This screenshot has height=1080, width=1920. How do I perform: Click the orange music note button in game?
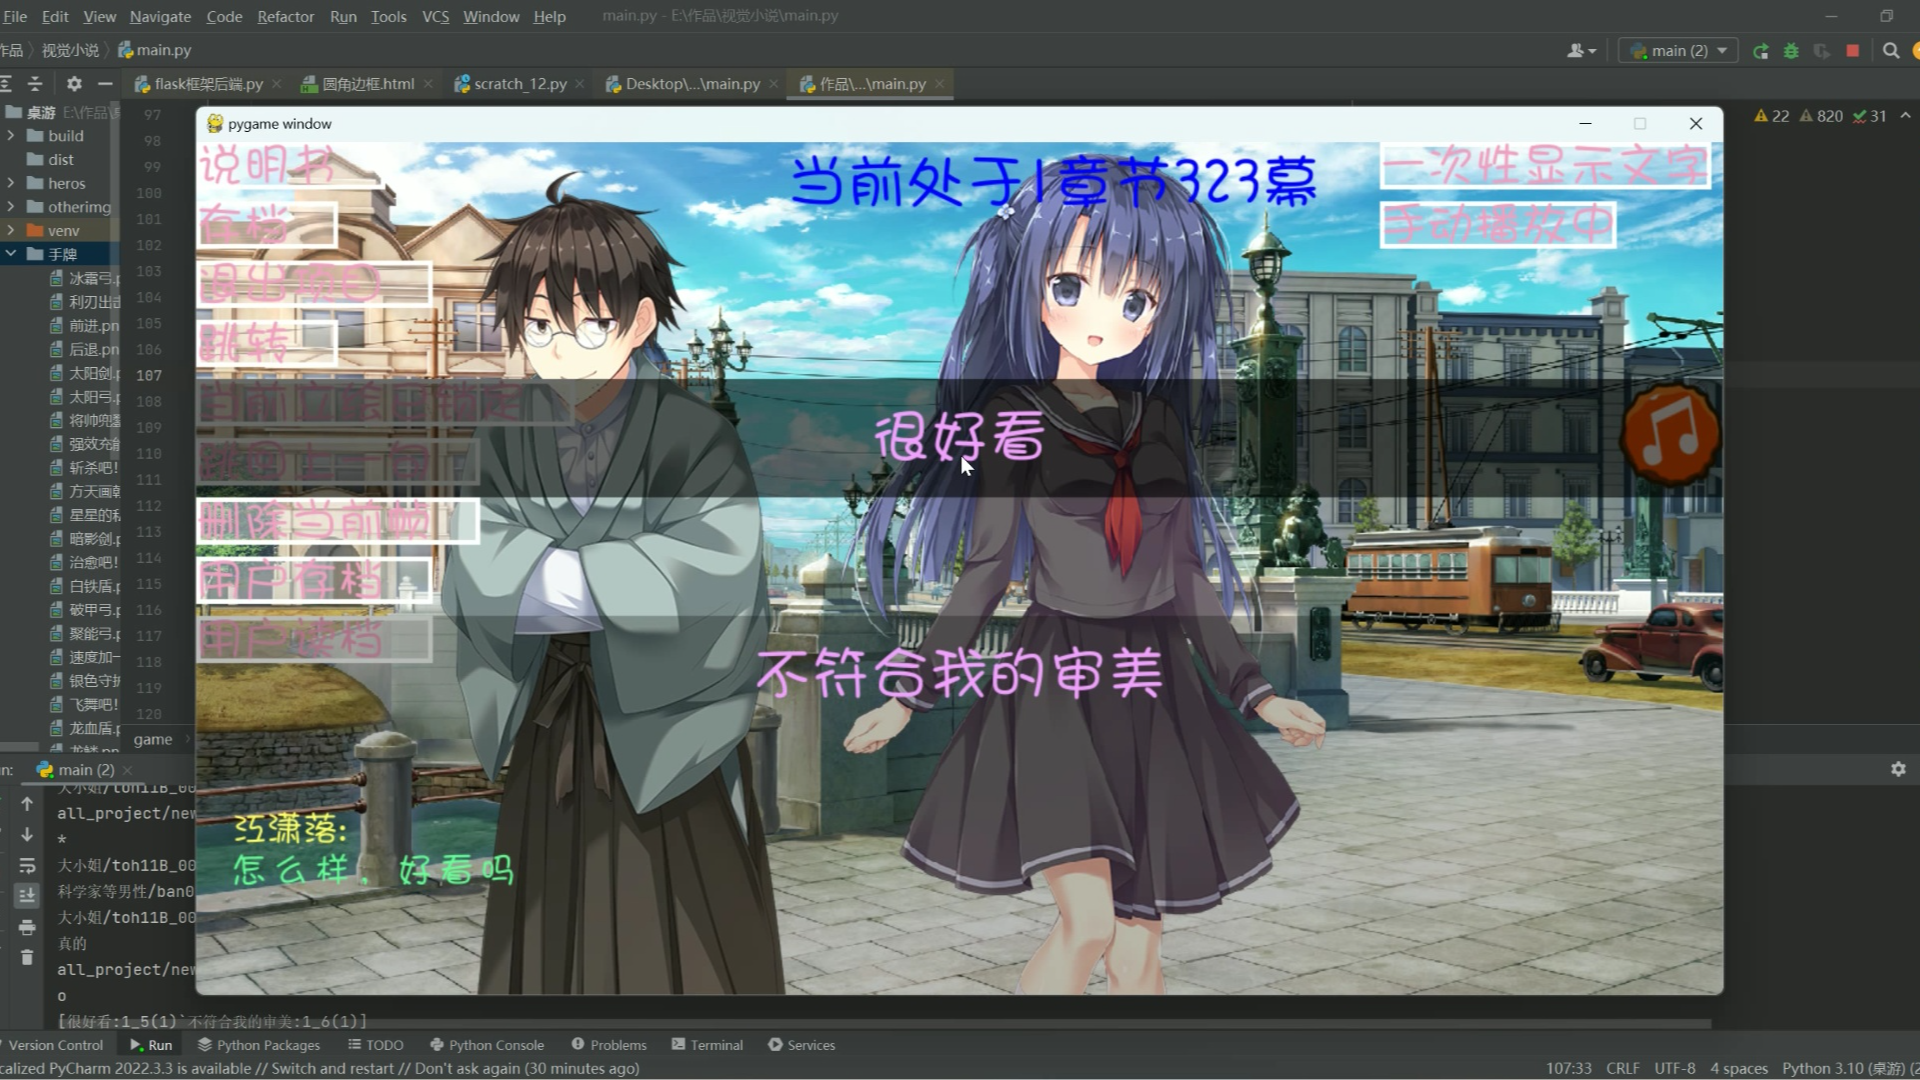[x=1670, y=434]
